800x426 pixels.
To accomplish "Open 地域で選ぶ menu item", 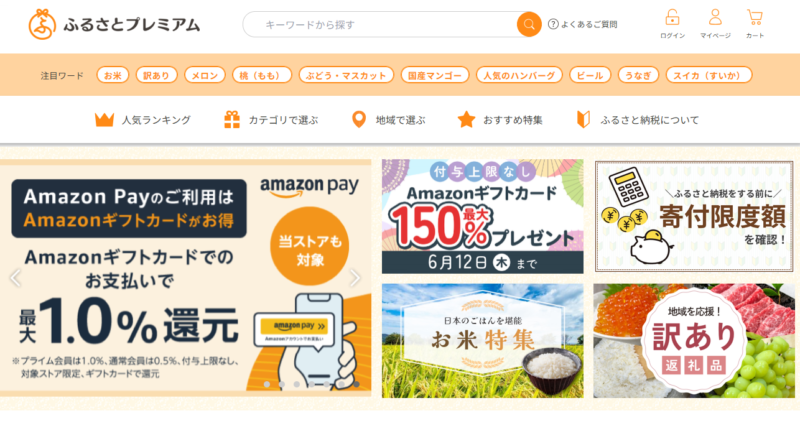I will (388, 120).
